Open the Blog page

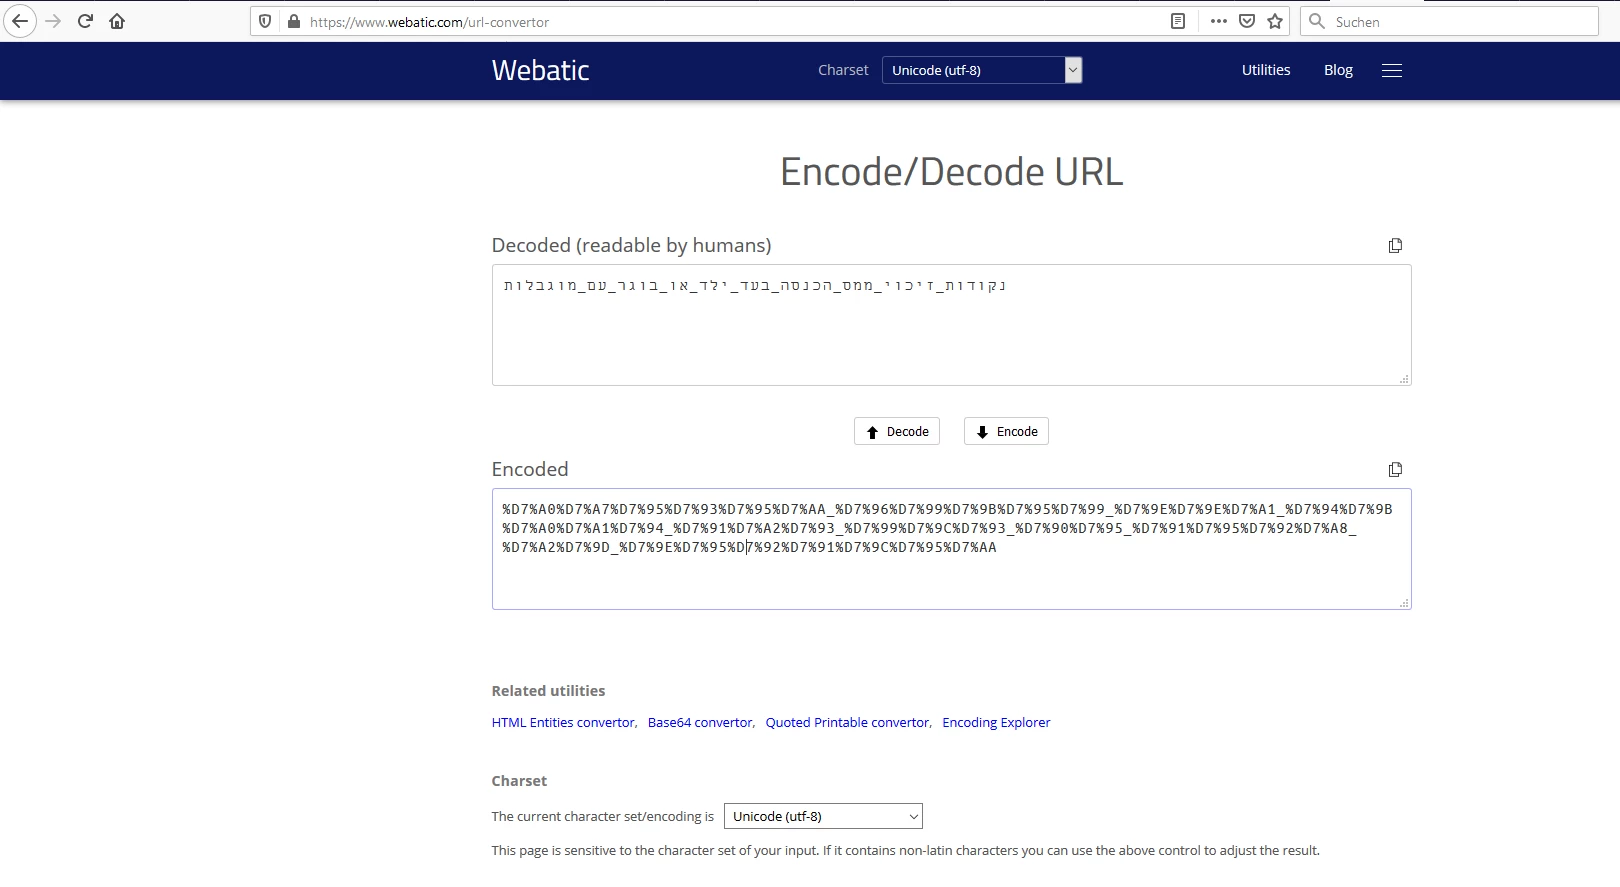tap(1338, 70)
